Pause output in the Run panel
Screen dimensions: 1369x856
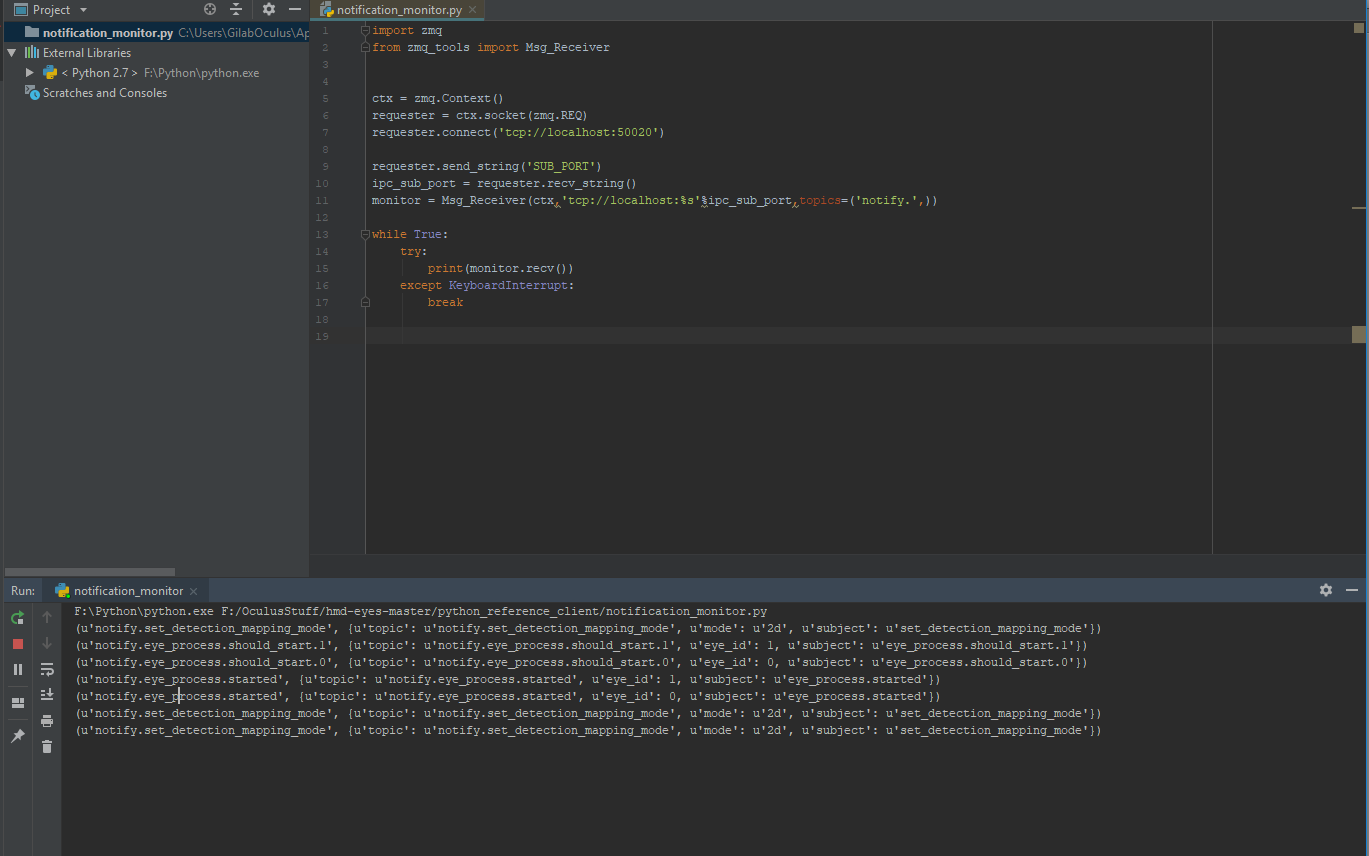click(17, 670)
